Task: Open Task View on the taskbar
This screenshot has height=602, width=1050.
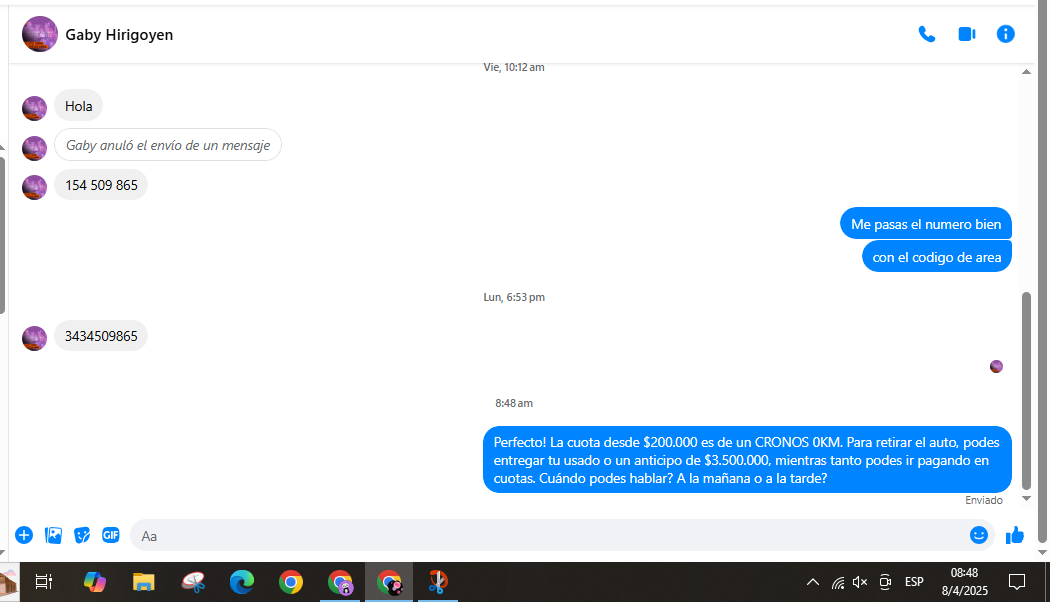Action: click(44, 582)
